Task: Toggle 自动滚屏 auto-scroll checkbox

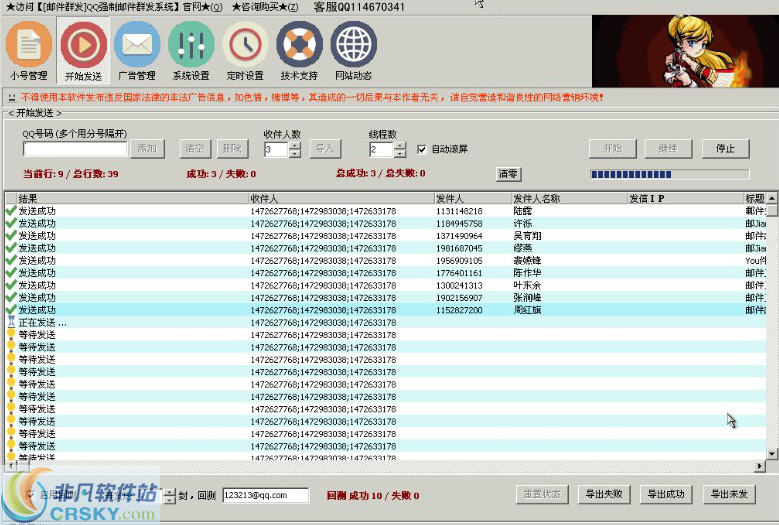Action: pos(422,150)
